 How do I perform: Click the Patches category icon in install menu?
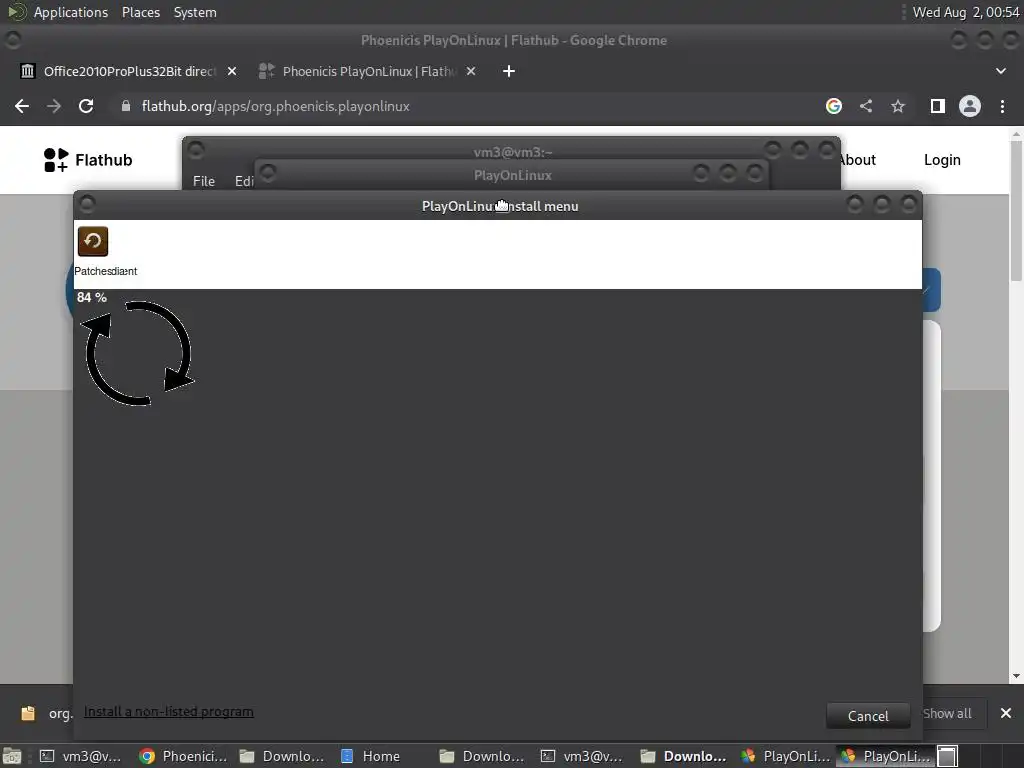click(93, 242)
